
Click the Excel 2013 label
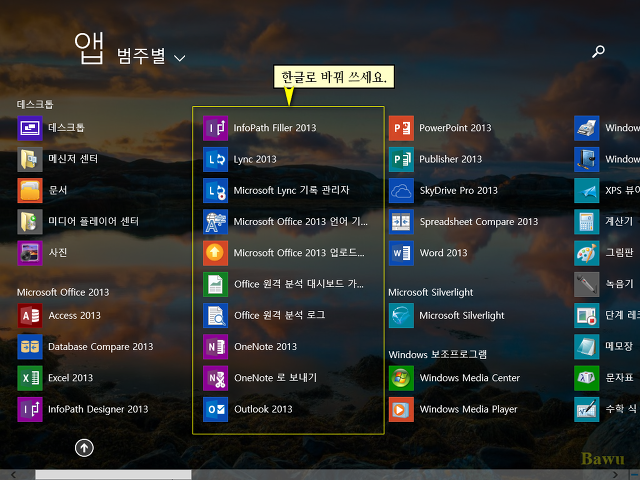(71, 378)
